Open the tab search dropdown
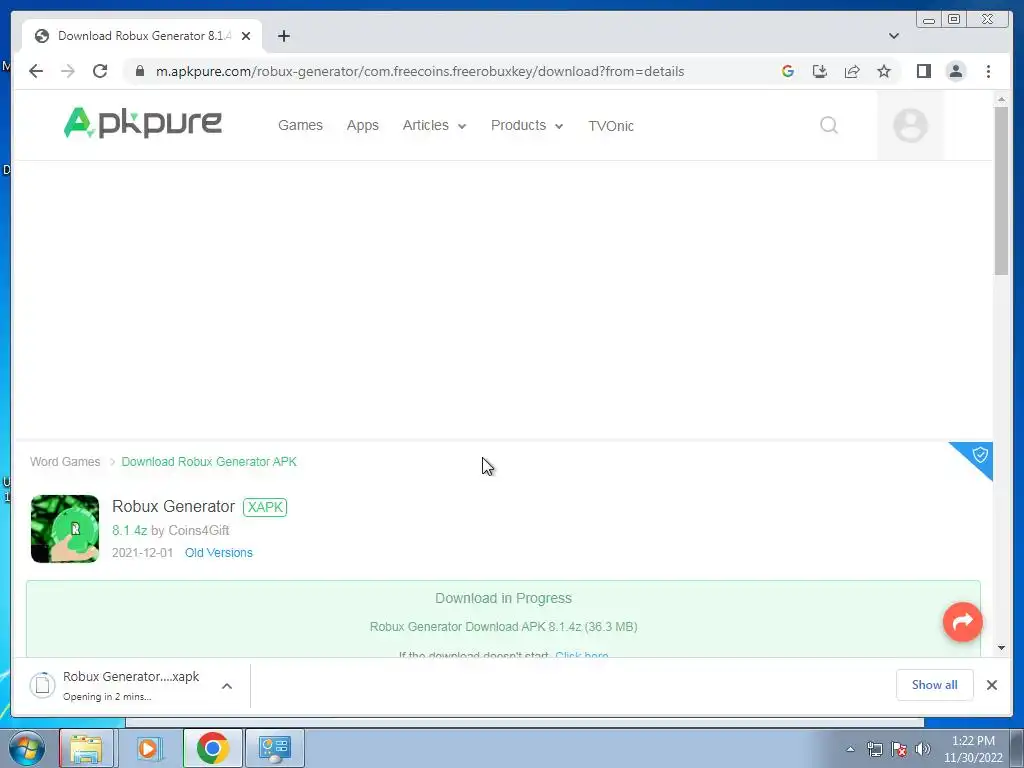 tap(893, 36)
